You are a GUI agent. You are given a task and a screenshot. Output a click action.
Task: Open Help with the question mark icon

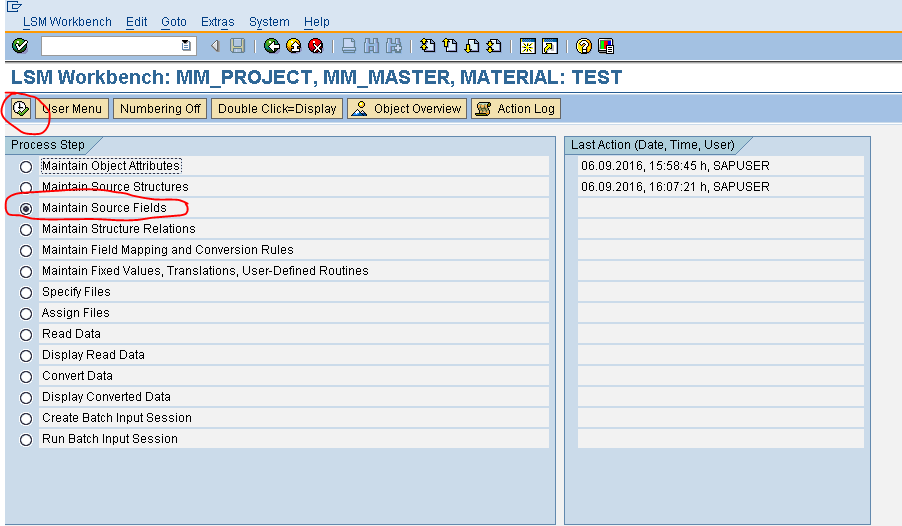[583, 46]
